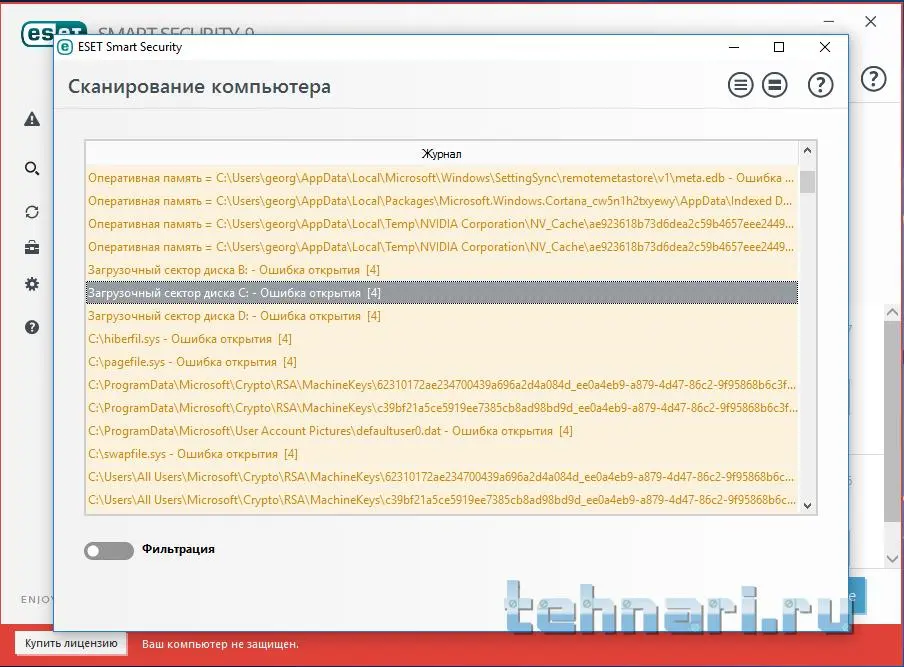This screenshot has width=904, height=667.
Task: Select the meta.edb log entry
Action: click(442, 178)
